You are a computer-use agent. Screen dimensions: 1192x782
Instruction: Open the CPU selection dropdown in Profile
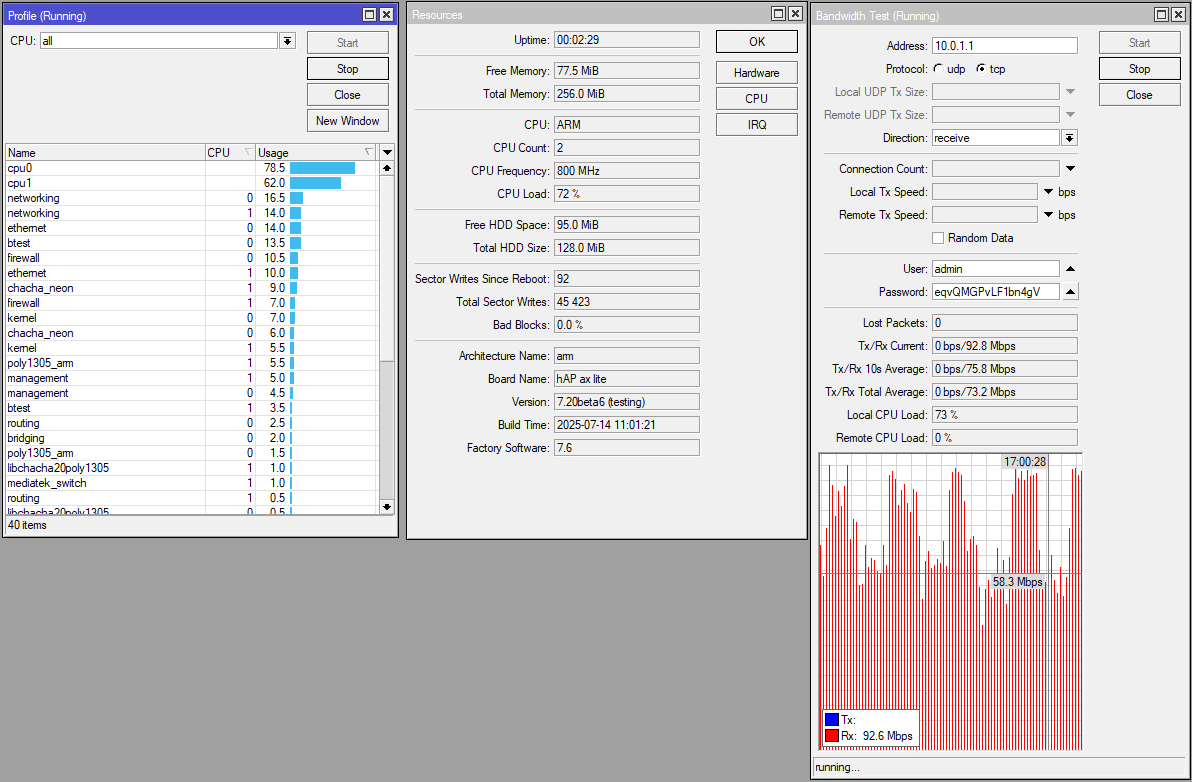coord(288,41)
